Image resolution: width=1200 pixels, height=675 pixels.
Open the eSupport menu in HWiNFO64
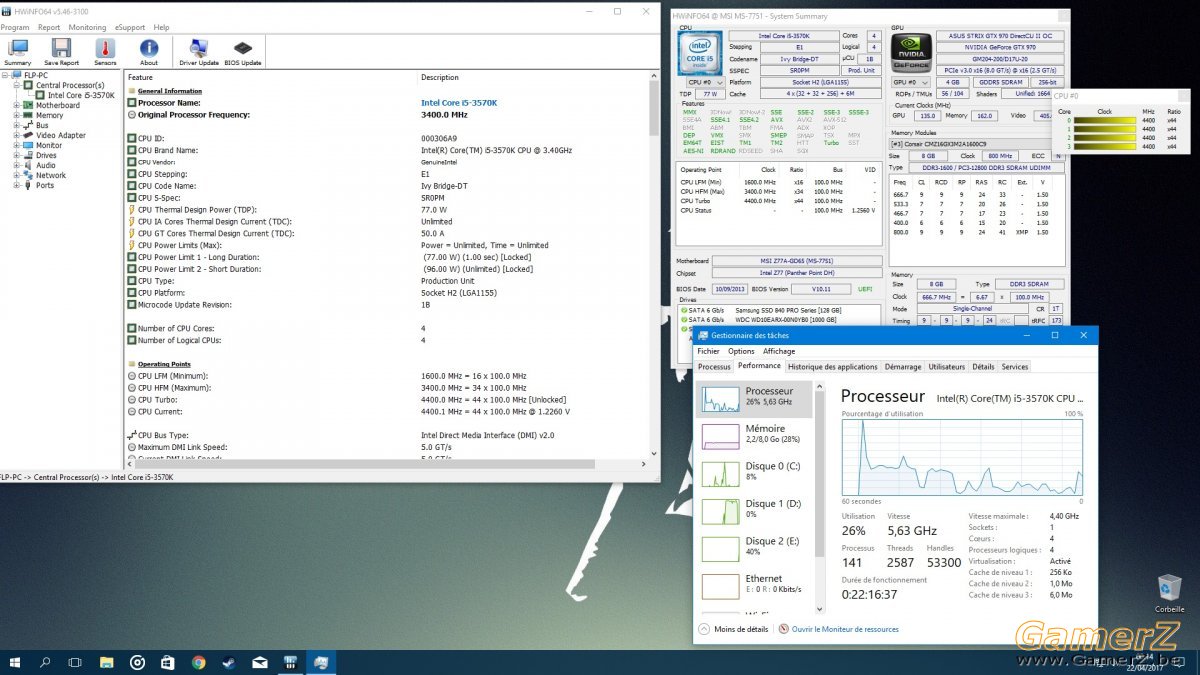click(x=130, y=27)
